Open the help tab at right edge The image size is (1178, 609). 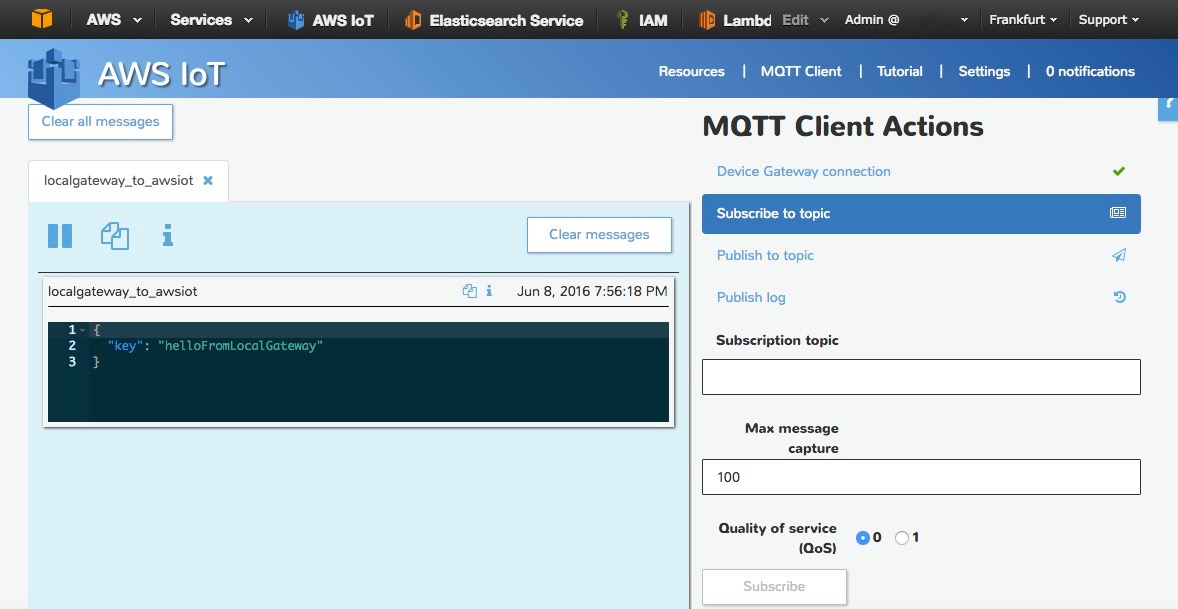pos(1168,107)
